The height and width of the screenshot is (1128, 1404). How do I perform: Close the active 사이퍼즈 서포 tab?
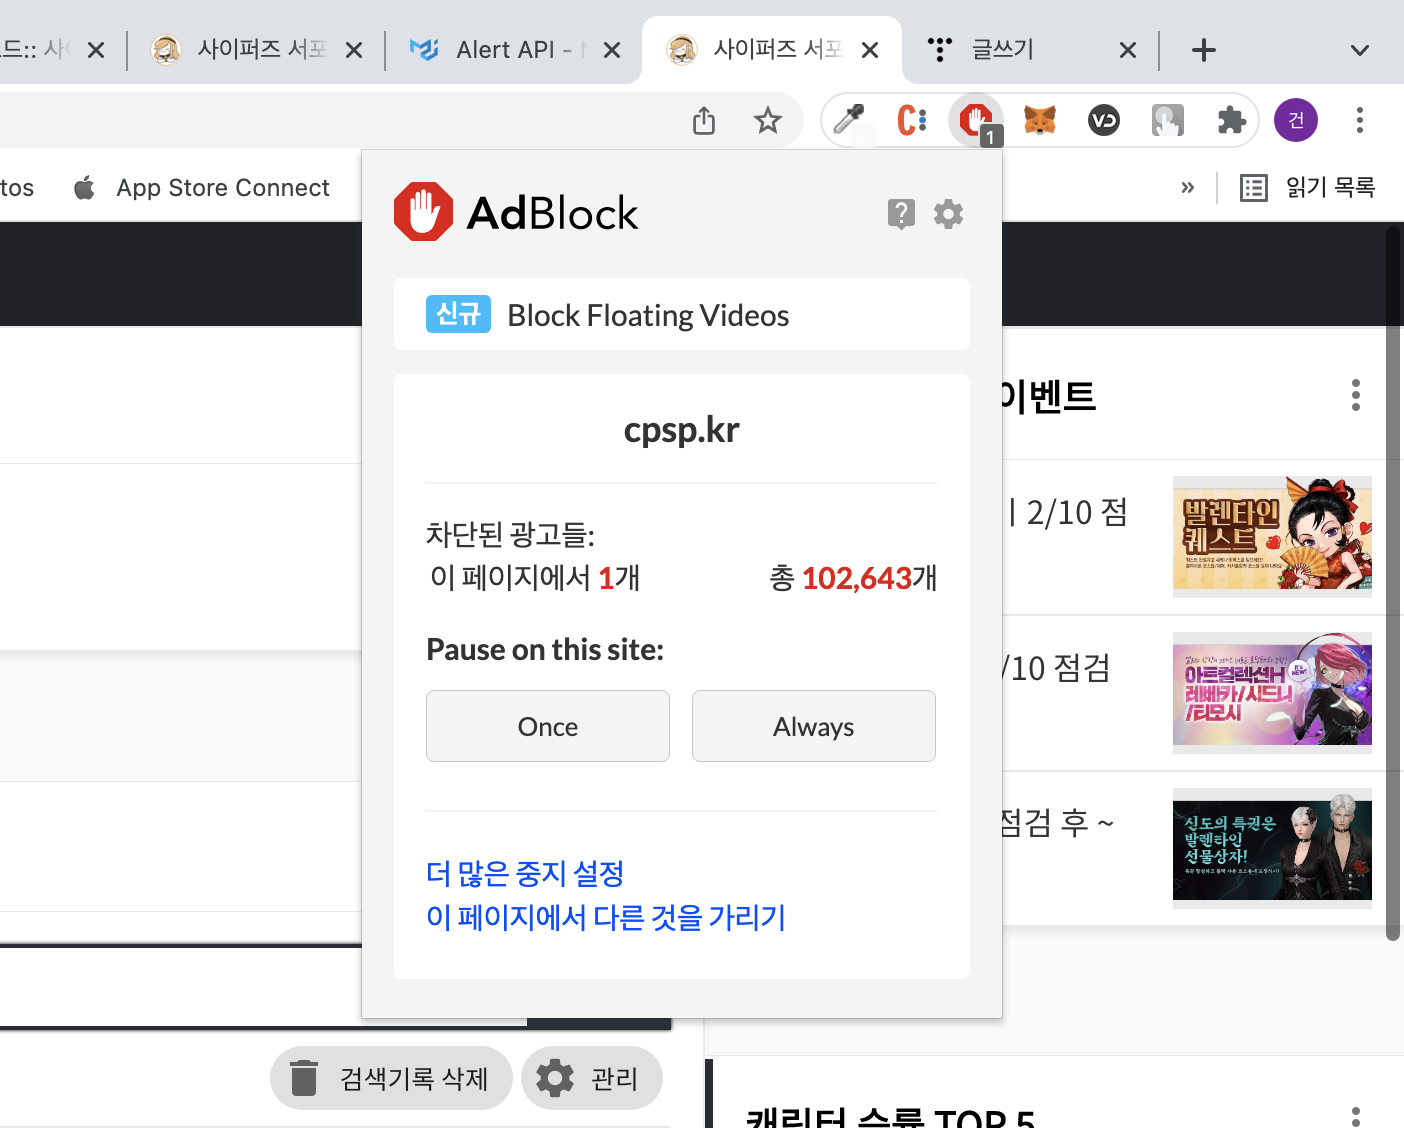click(870, 50)
